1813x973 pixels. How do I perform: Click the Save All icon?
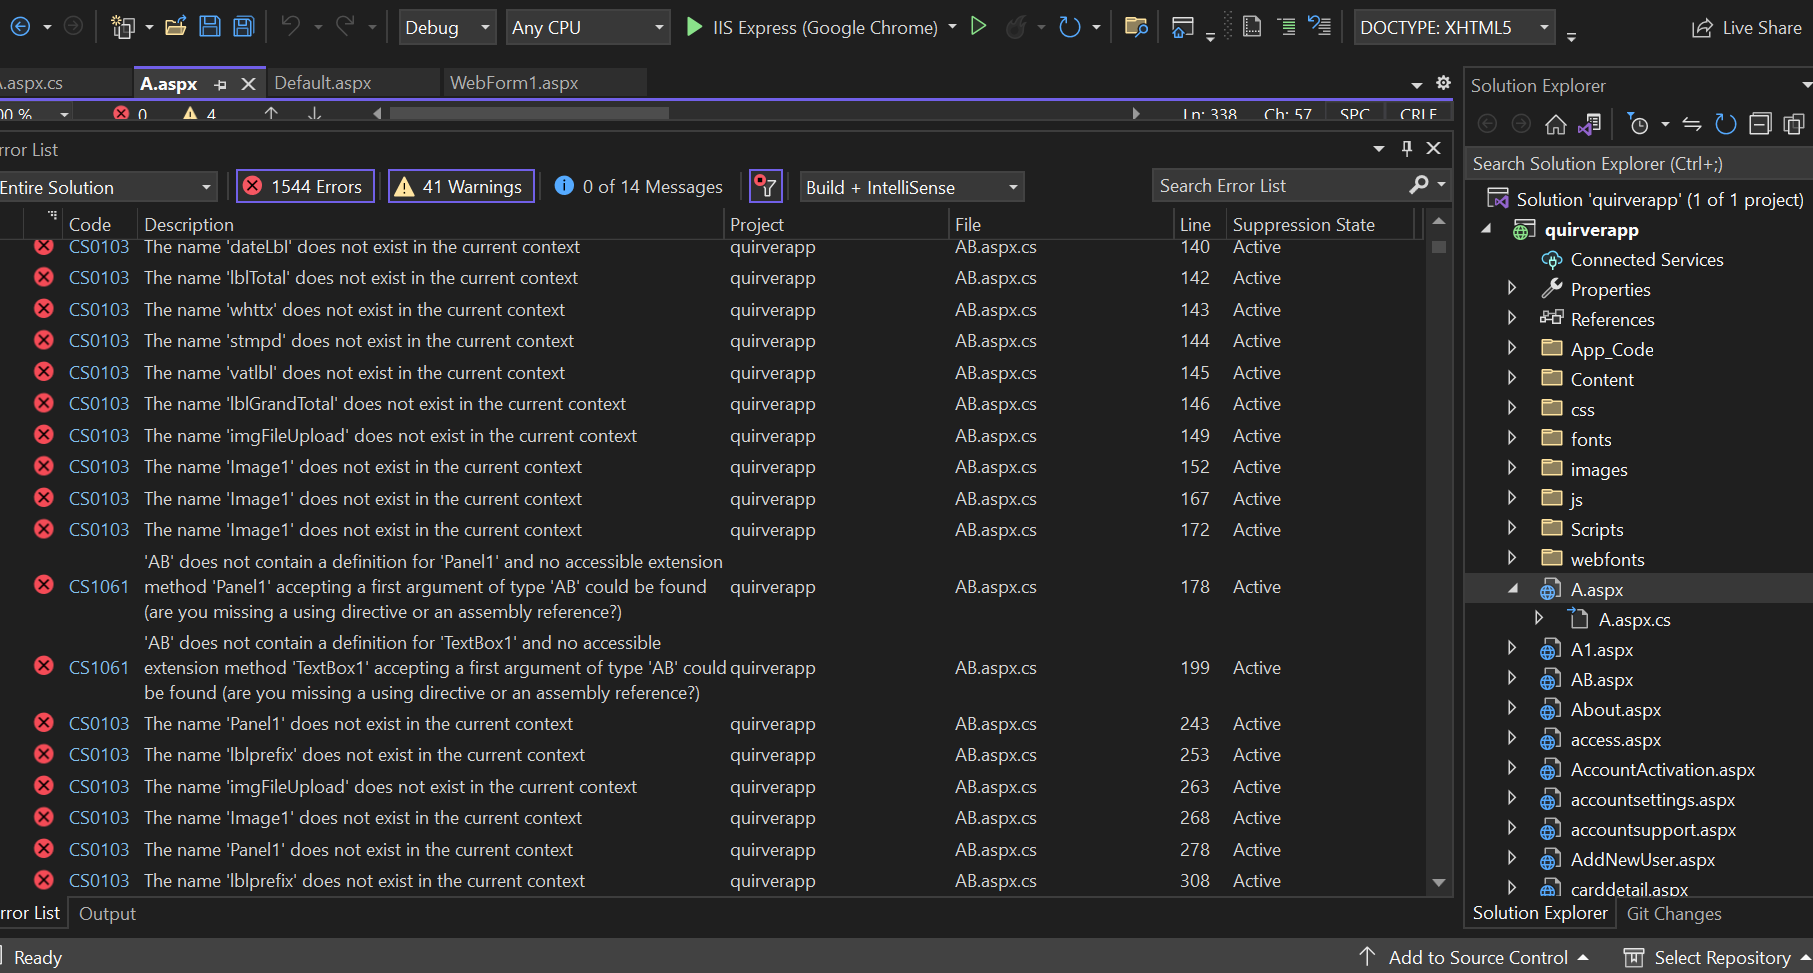pos(244,27)
